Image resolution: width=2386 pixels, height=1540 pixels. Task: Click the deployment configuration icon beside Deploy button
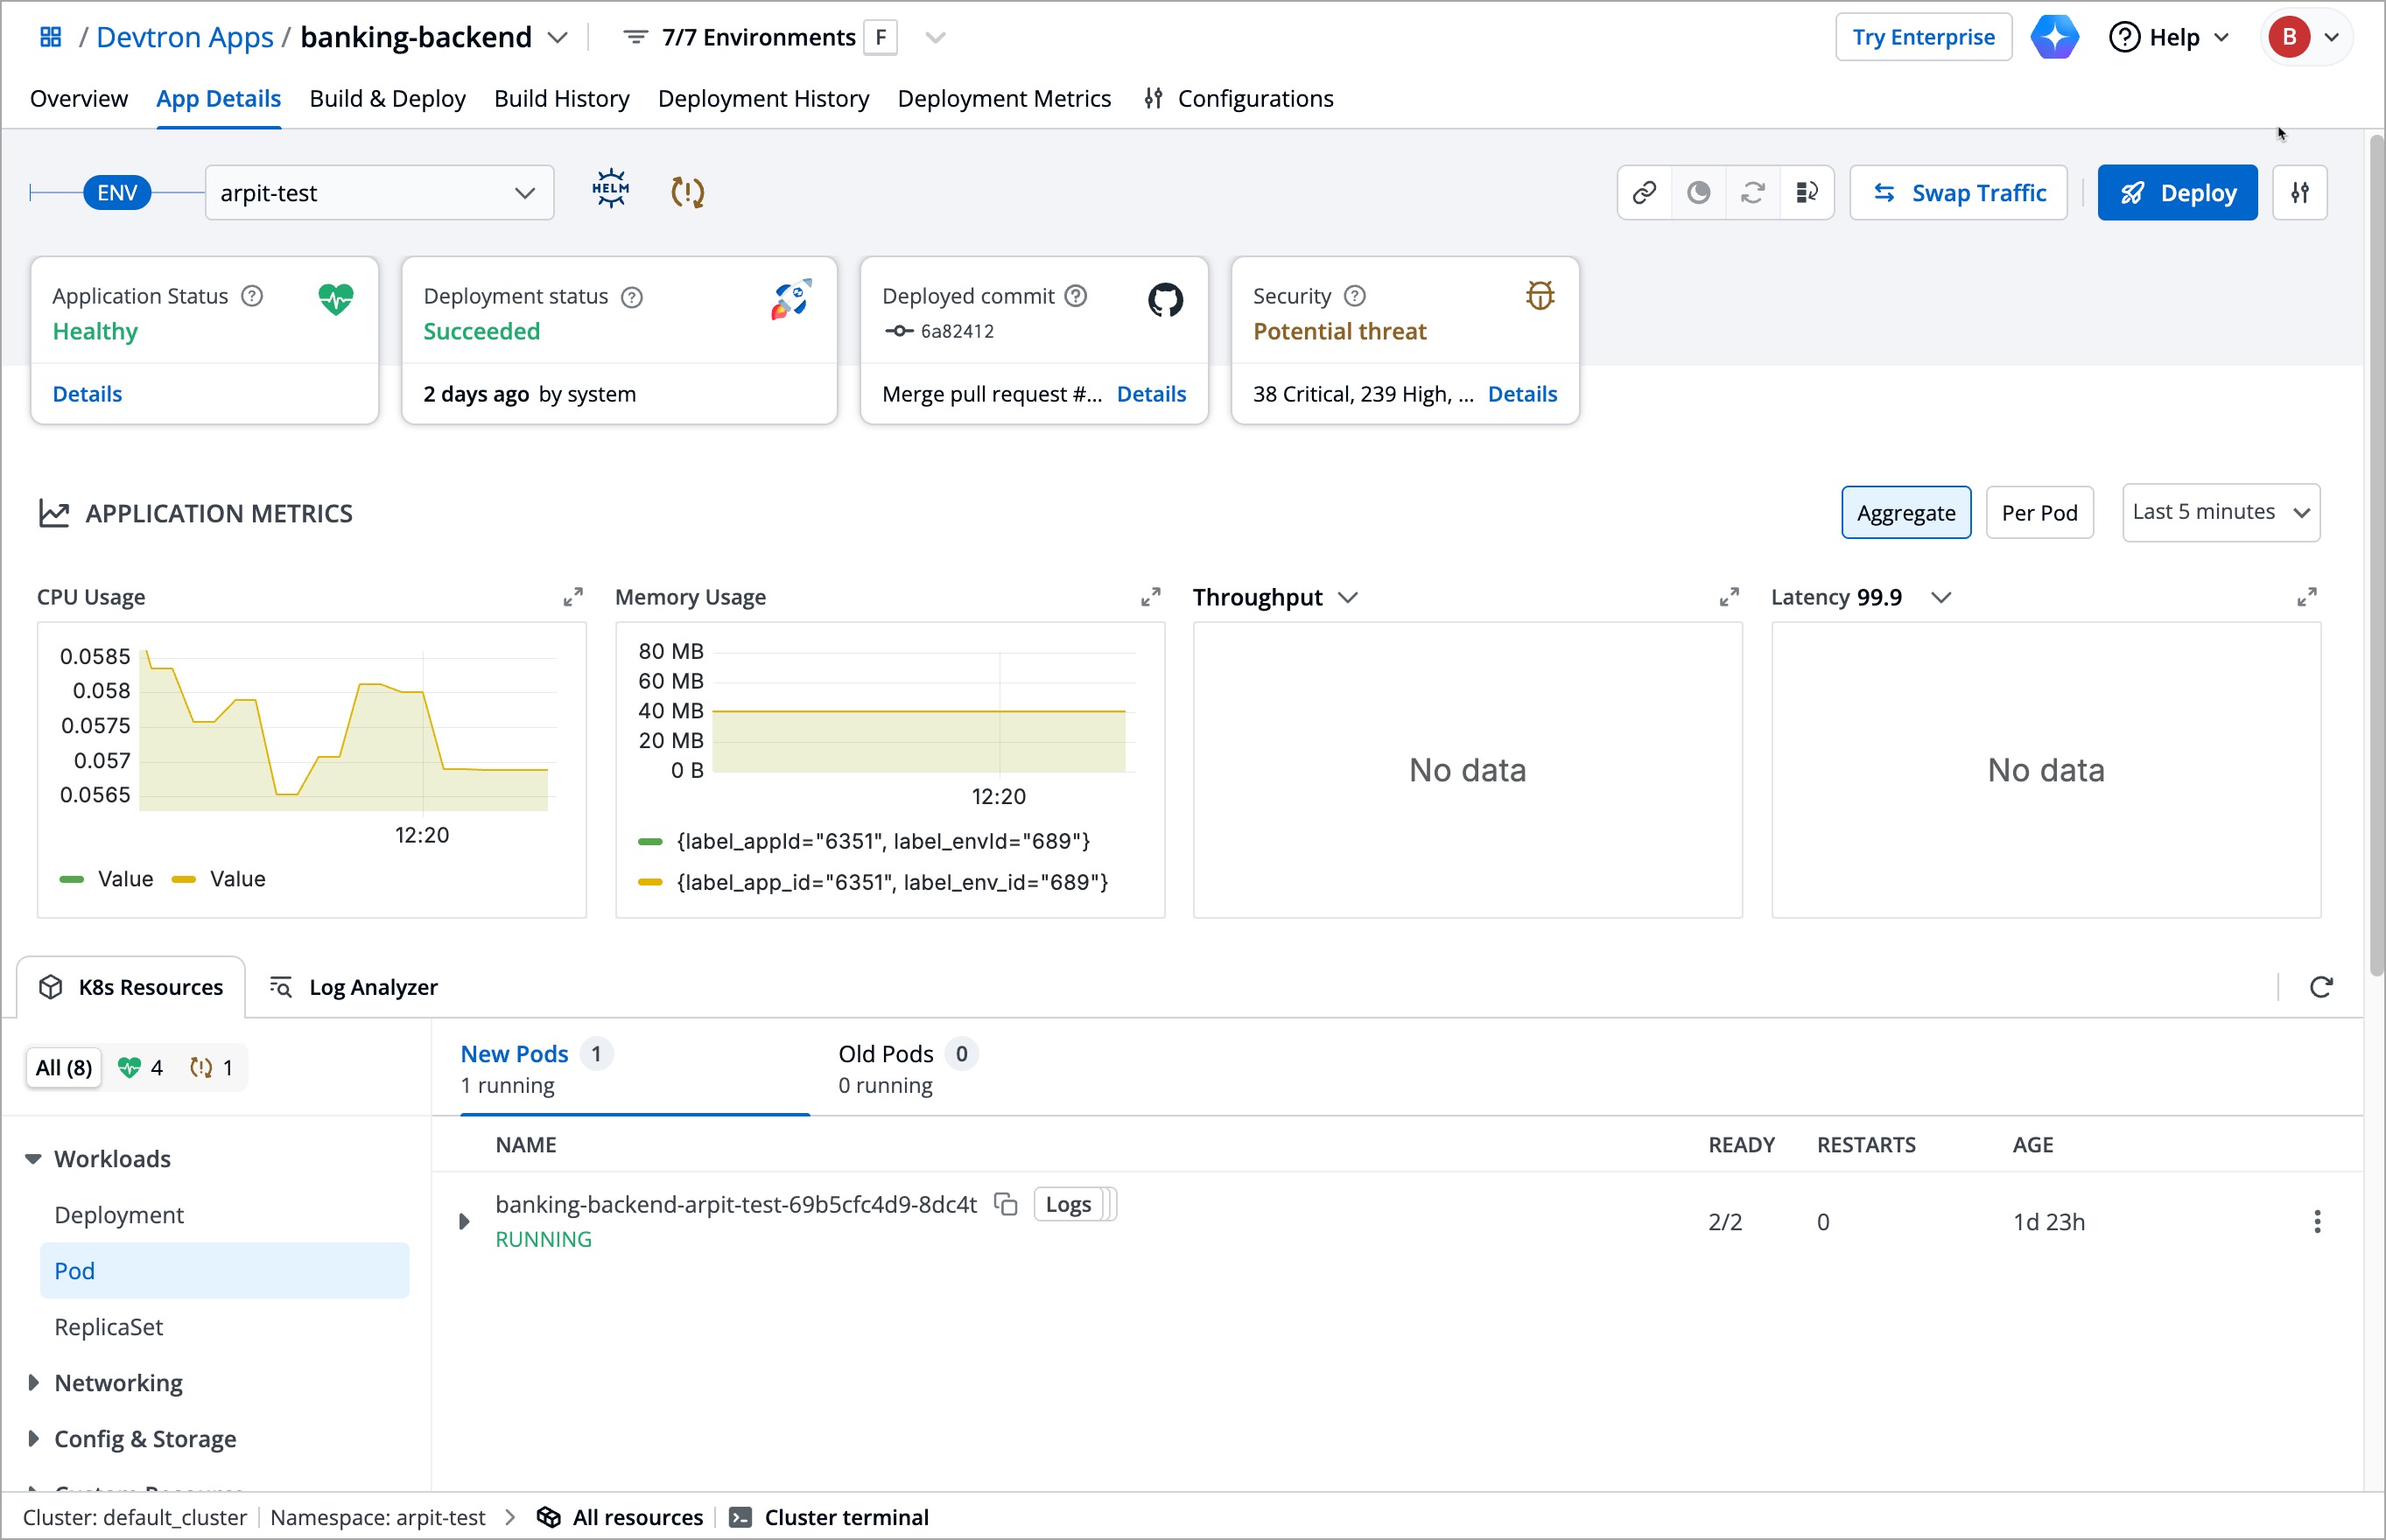[2300, 192]
